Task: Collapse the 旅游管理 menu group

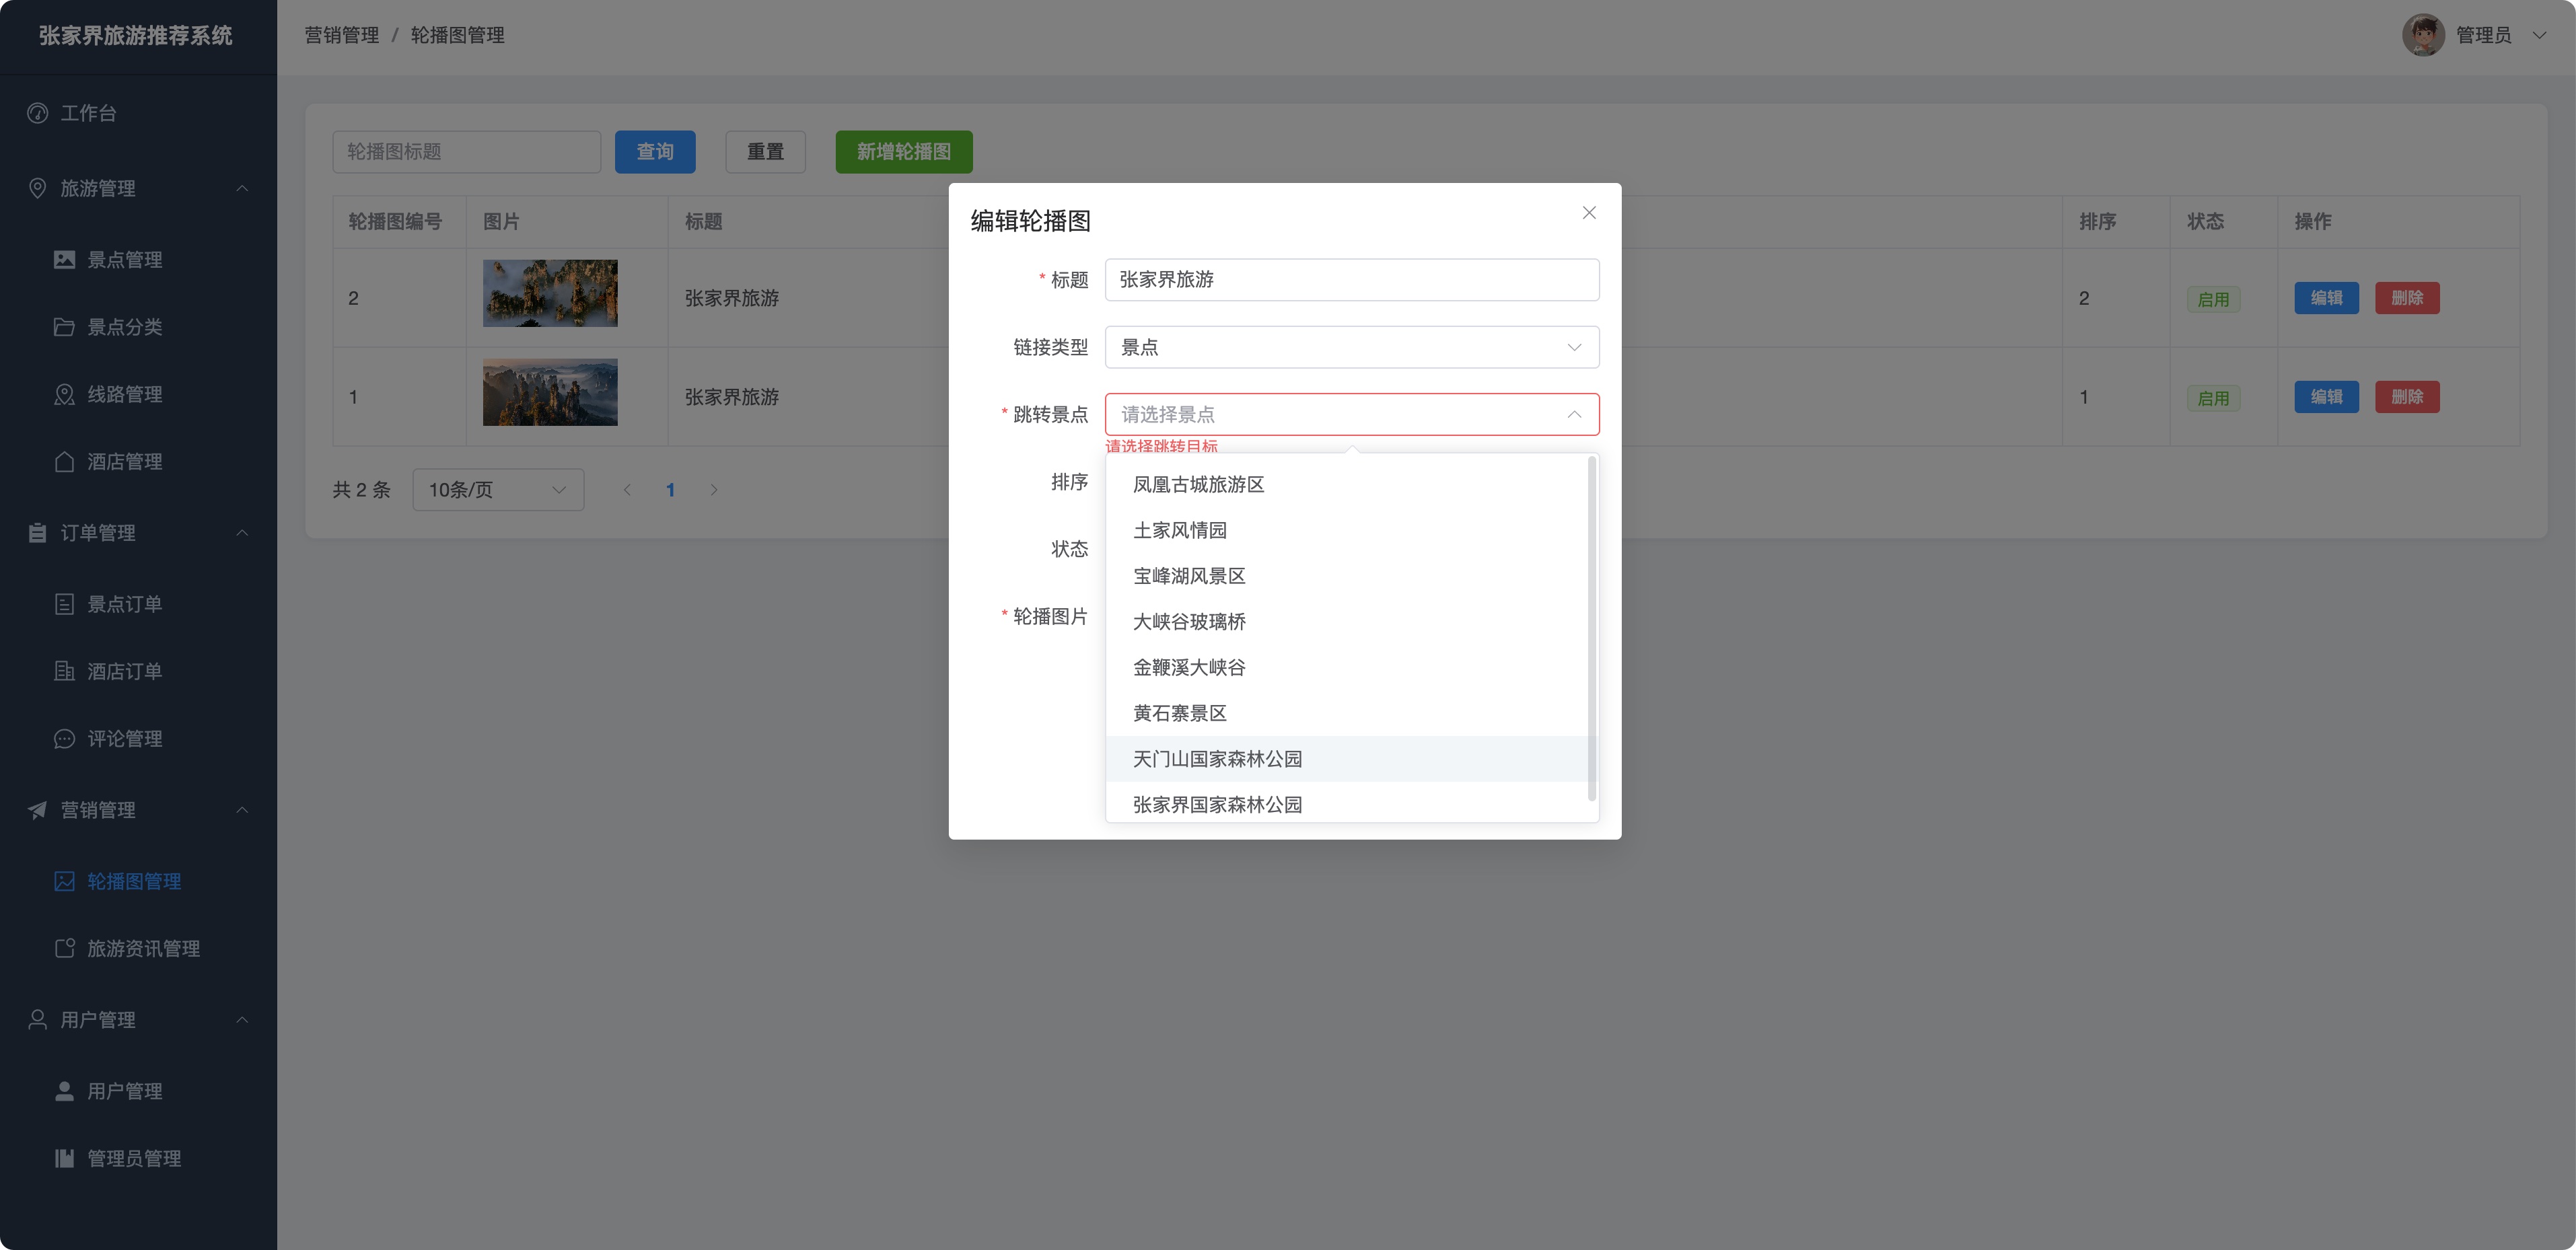Action: tap(242, 188)
